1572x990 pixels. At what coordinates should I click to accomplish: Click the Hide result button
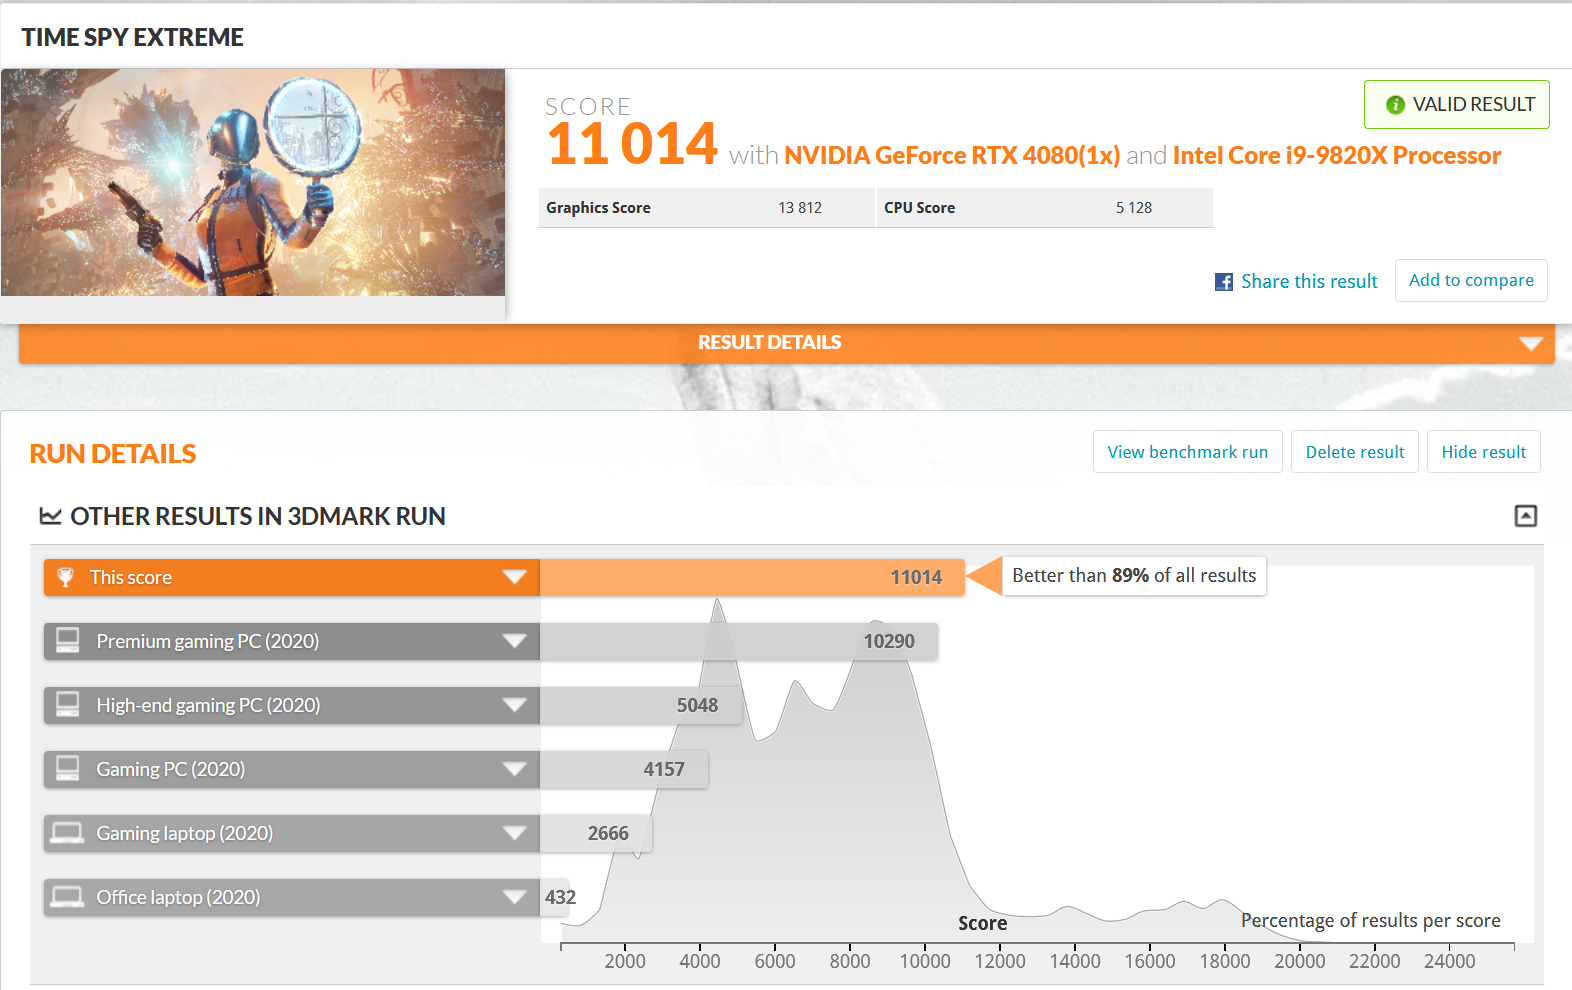pyautogui.click(x=1483, y=452)
